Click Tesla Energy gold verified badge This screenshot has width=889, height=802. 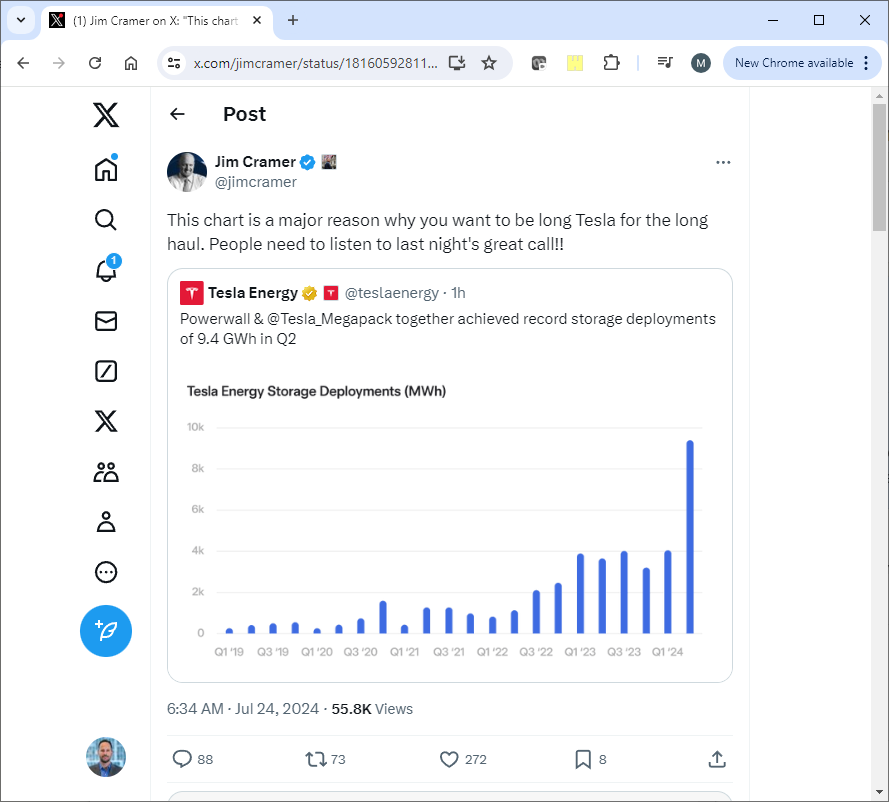coord(310,293)
